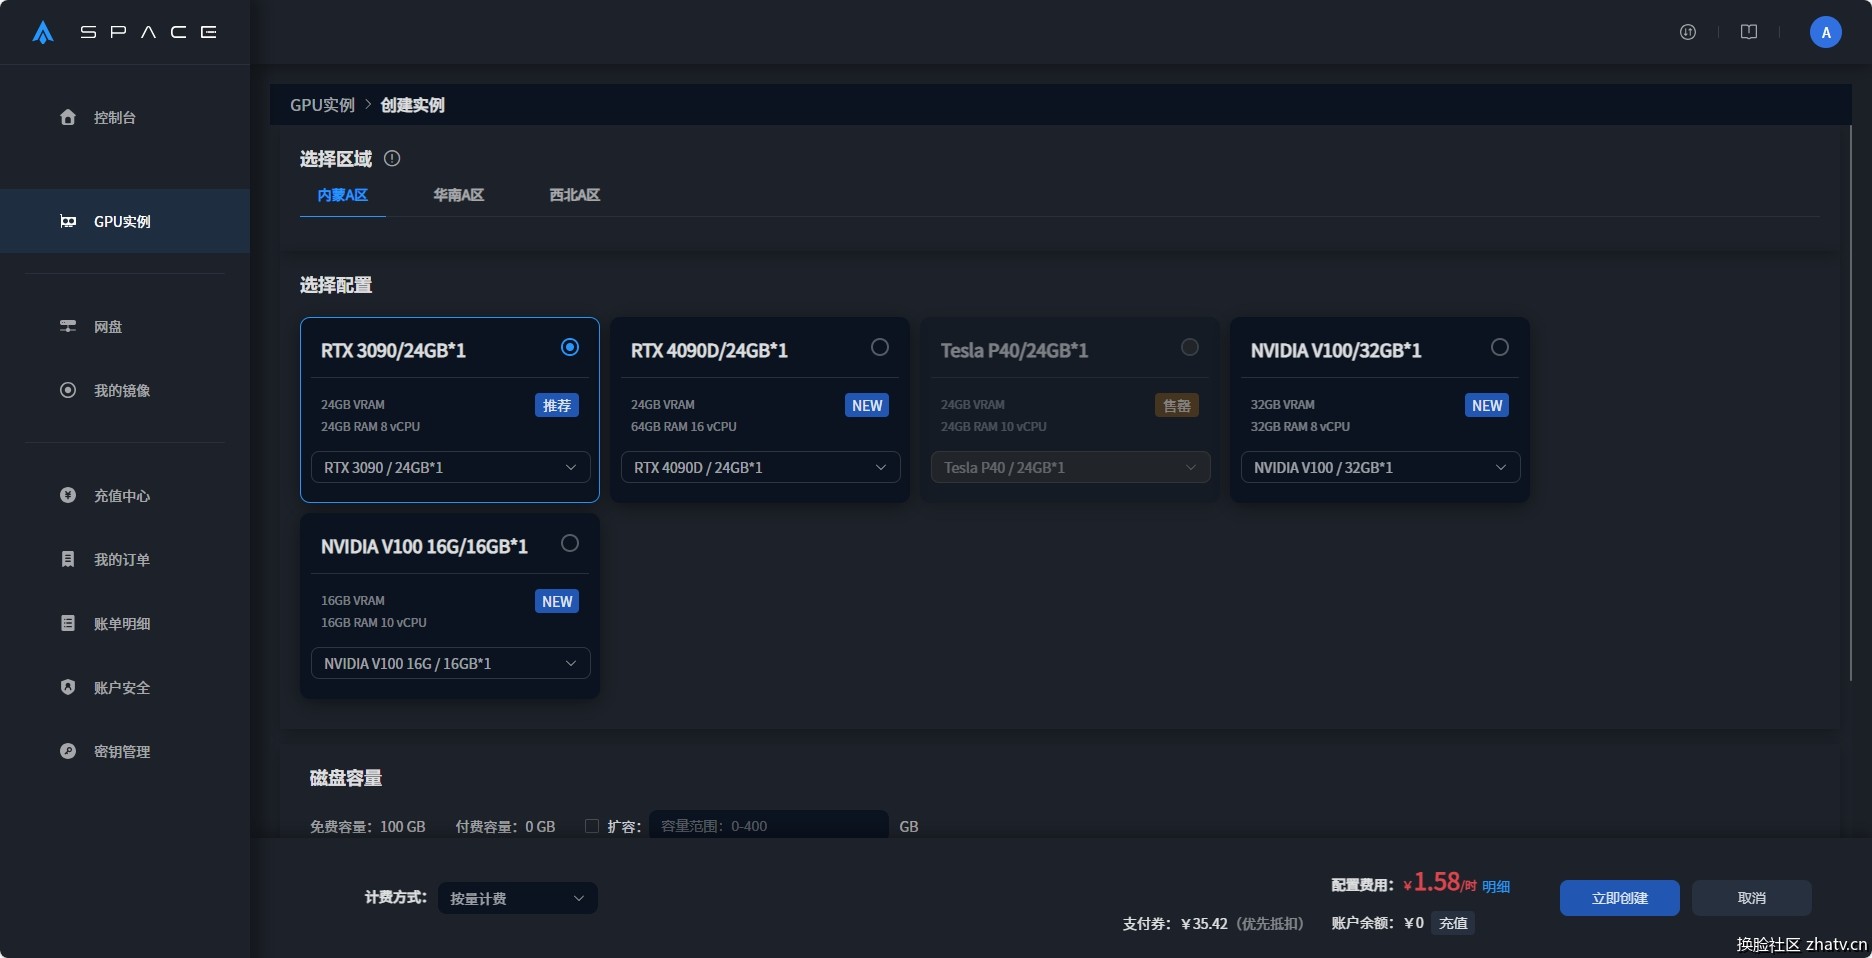Select the RTX 4090D/24GB*1 radio button
1872x958 pixels.
click(x=880, y=347)
